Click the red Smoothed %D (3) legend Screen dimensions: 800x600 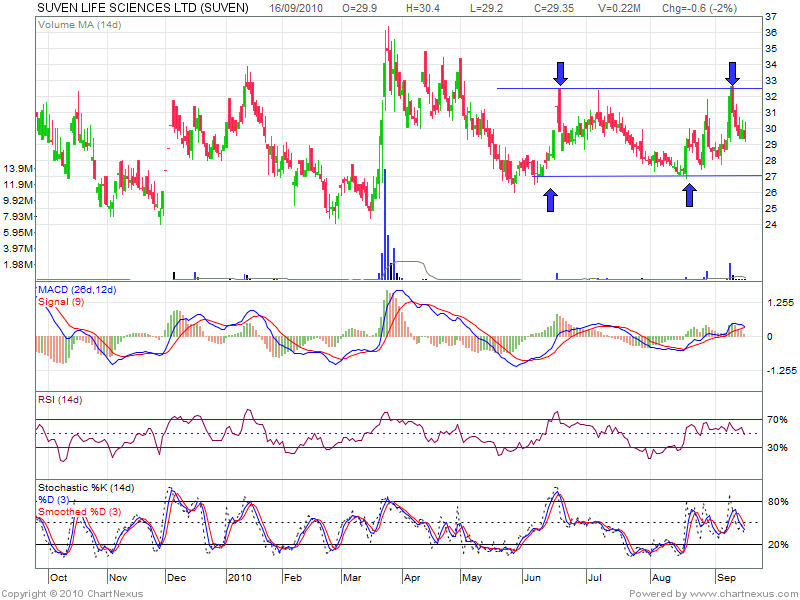(x=82, y=512)
